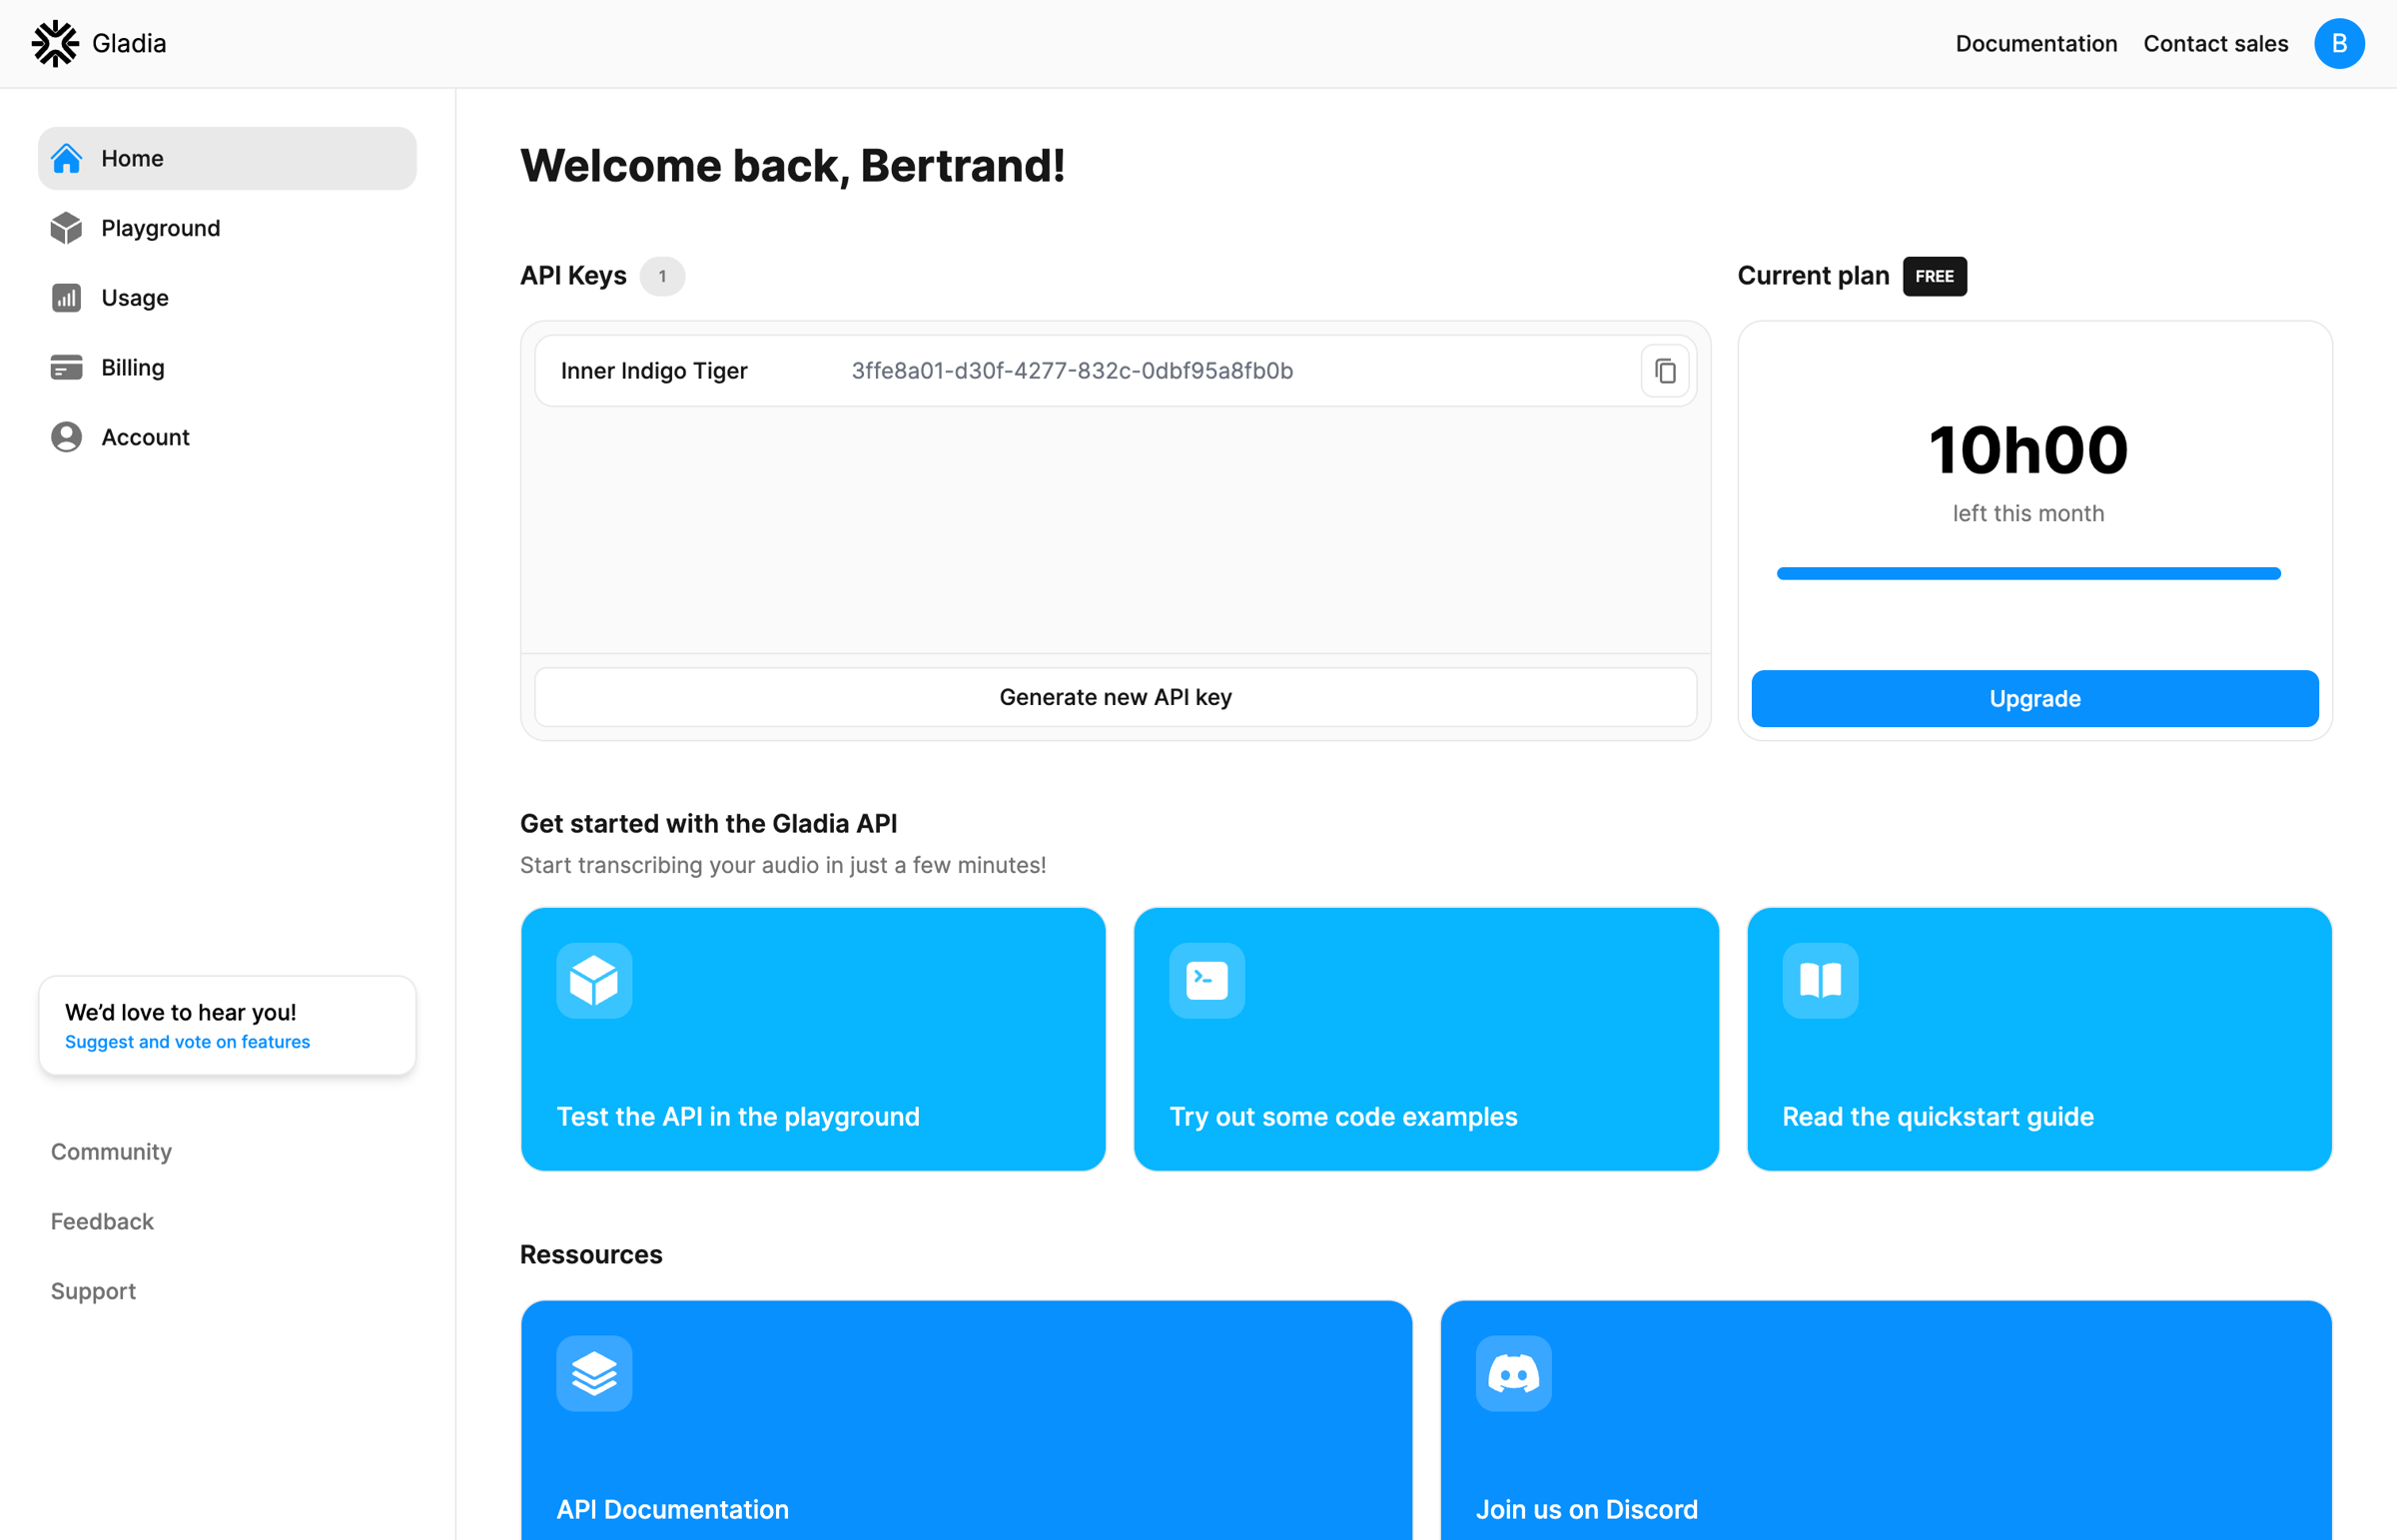Open the Feedback link
2397x1540 pixels.
(x=102, y=1221)
